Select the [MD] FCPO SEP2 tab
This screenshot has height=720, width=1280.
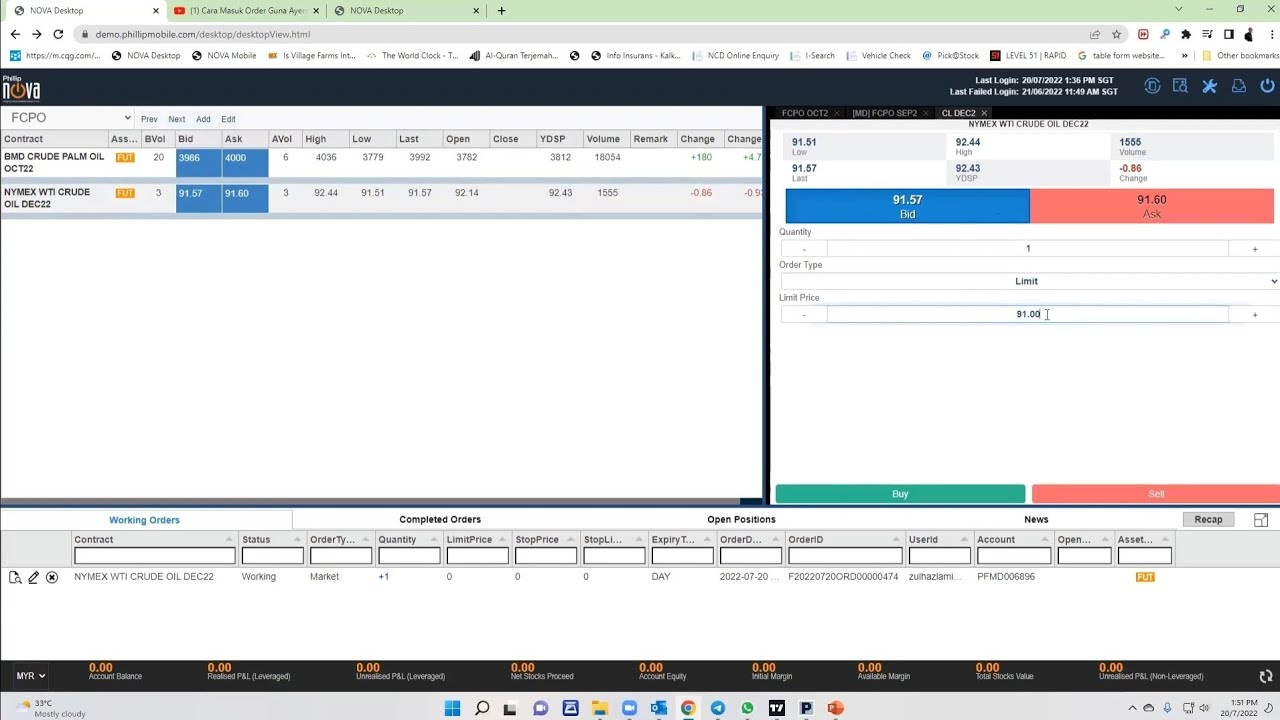tap(884, 113)
